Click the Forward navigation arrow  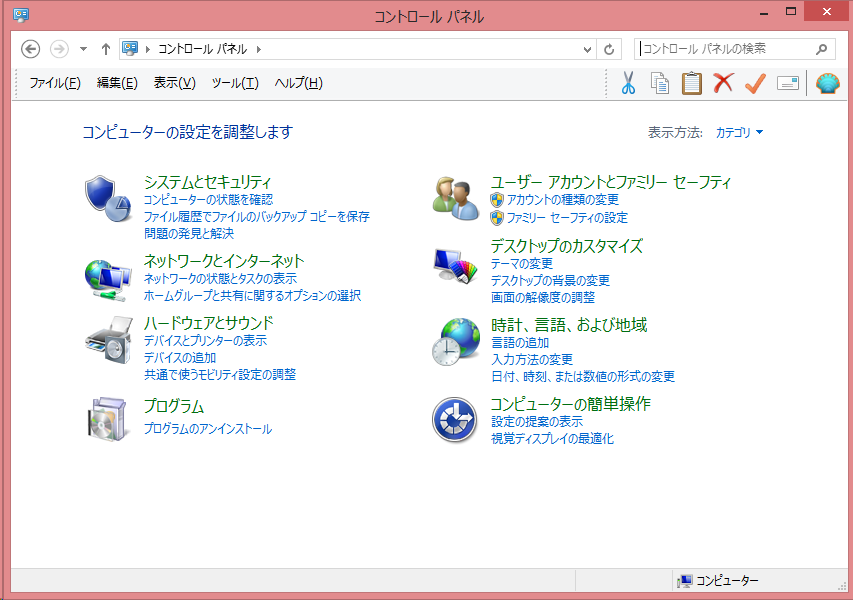coord(59,49)
